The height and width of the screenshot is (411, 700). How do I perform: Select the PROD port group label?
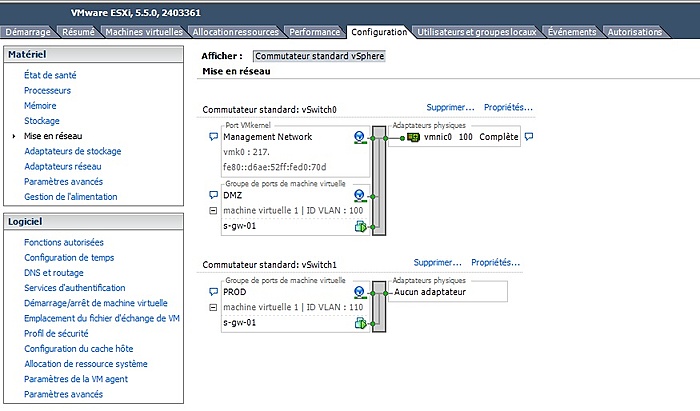(235, 292)
